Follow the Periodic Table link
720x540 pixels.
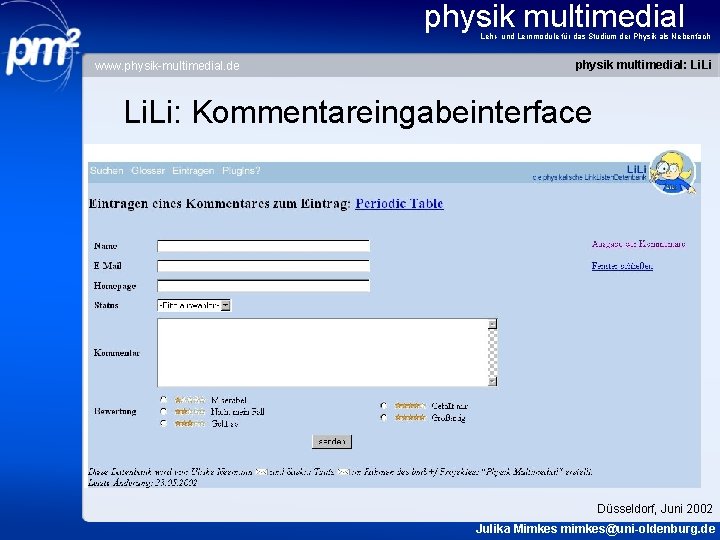399,203
